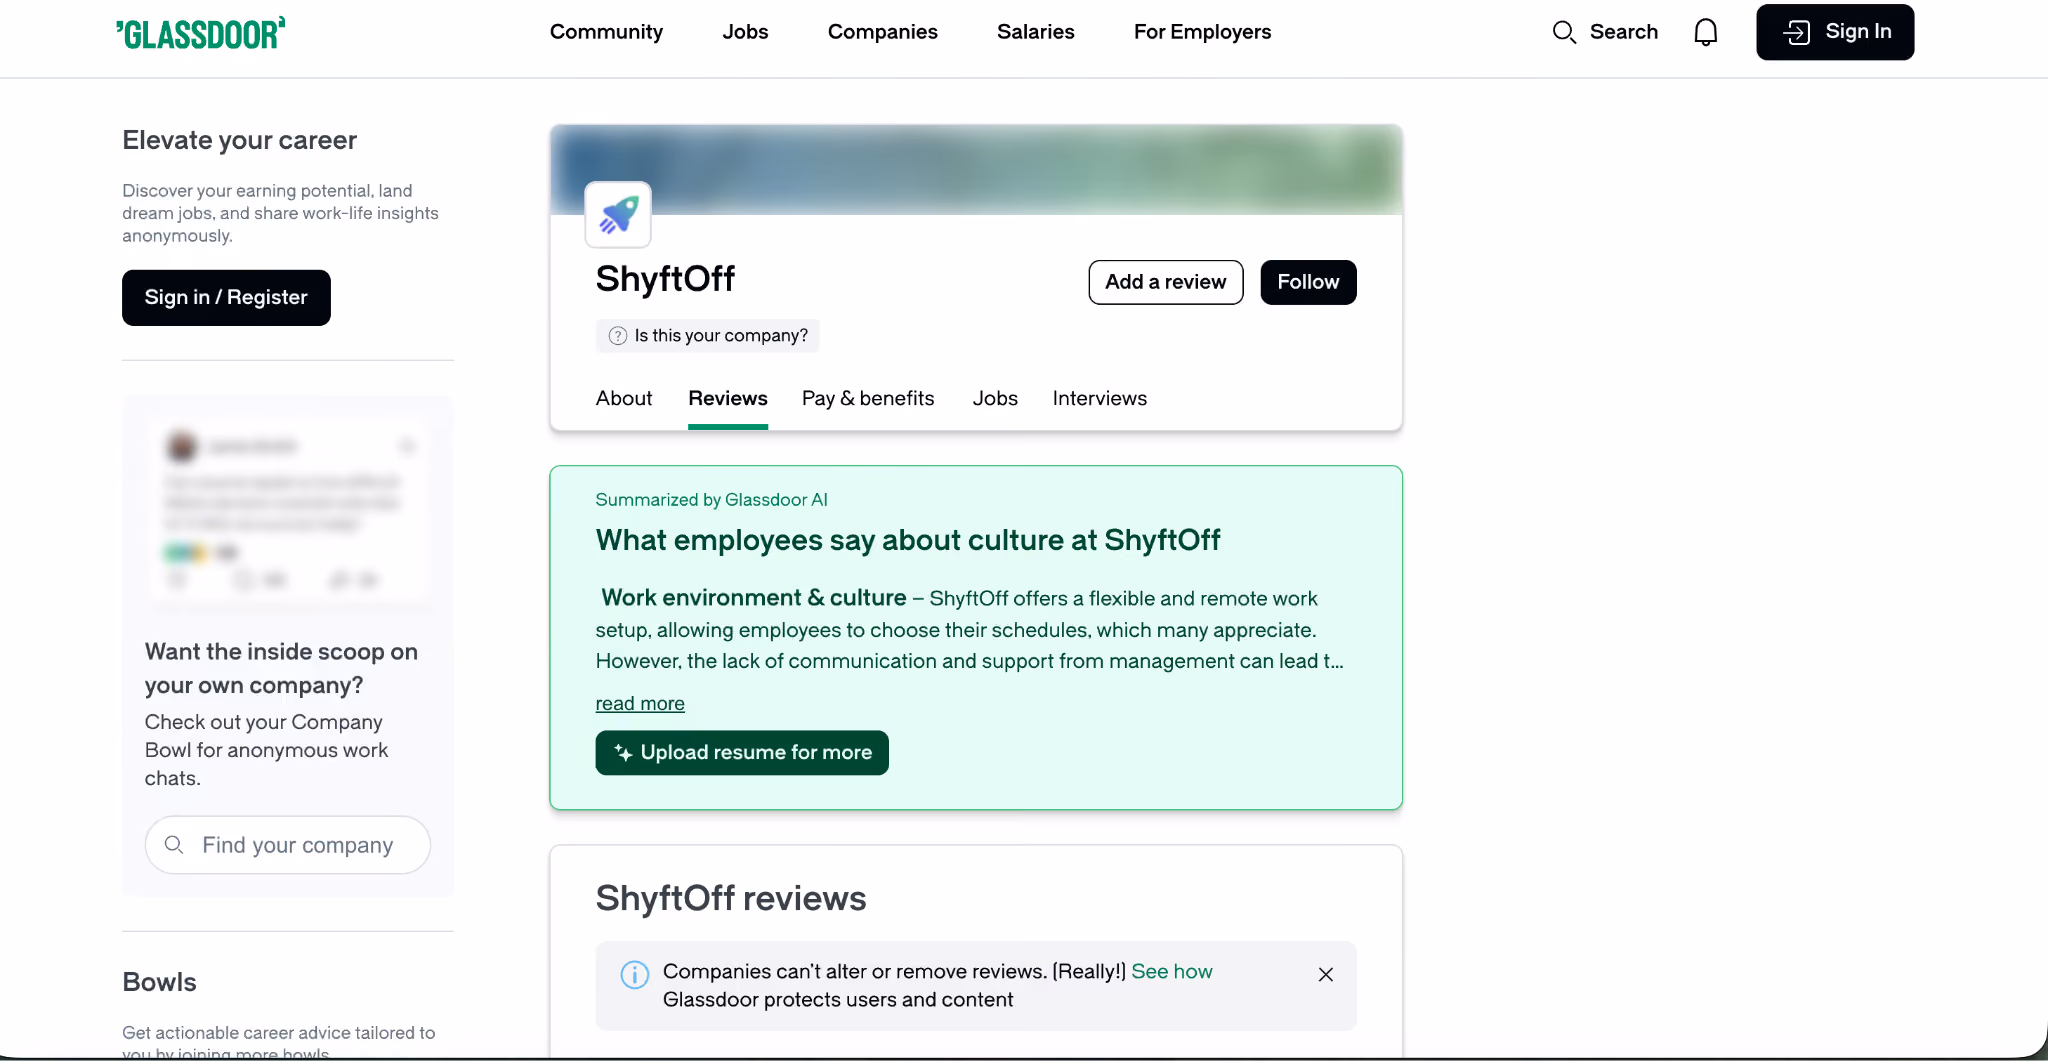The height and width of the screenshot is (1061, 2048).
Task: Switch to Pay & benefits tab
Action: 868,398
